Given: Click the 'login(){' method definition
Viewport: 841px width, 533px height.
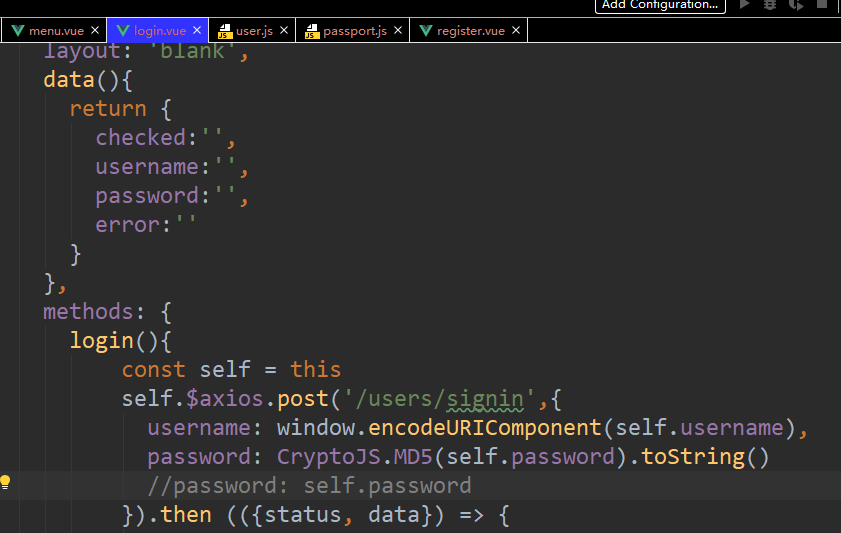Looking at the screenshot, I should point(121,341).
